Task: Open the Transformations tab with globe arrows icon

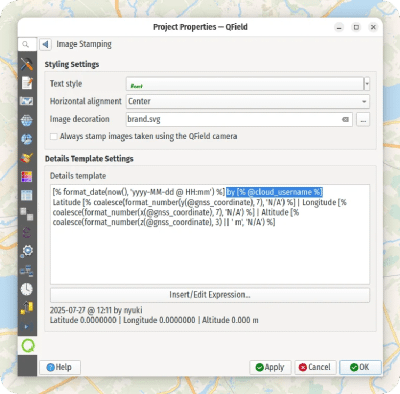Action: point(27,139)
